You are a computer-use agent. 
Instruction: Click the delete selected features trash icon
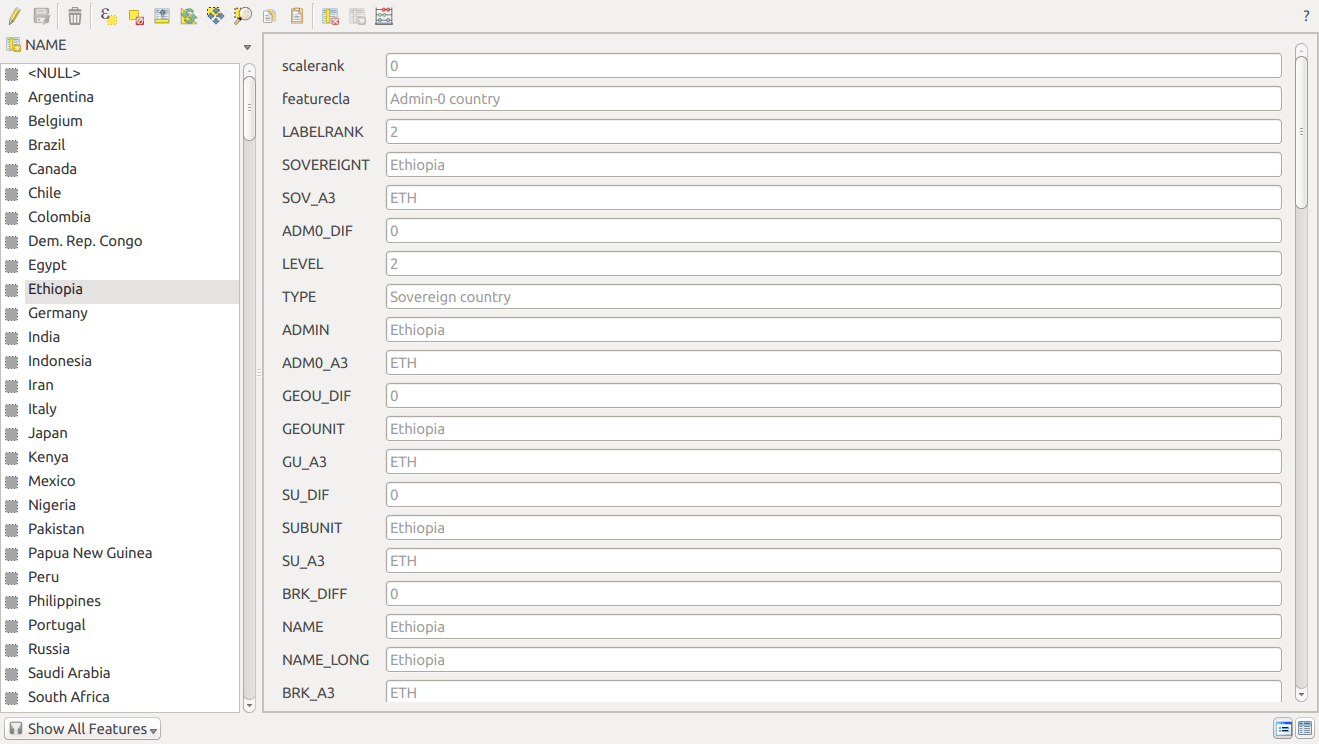[75, 16]
